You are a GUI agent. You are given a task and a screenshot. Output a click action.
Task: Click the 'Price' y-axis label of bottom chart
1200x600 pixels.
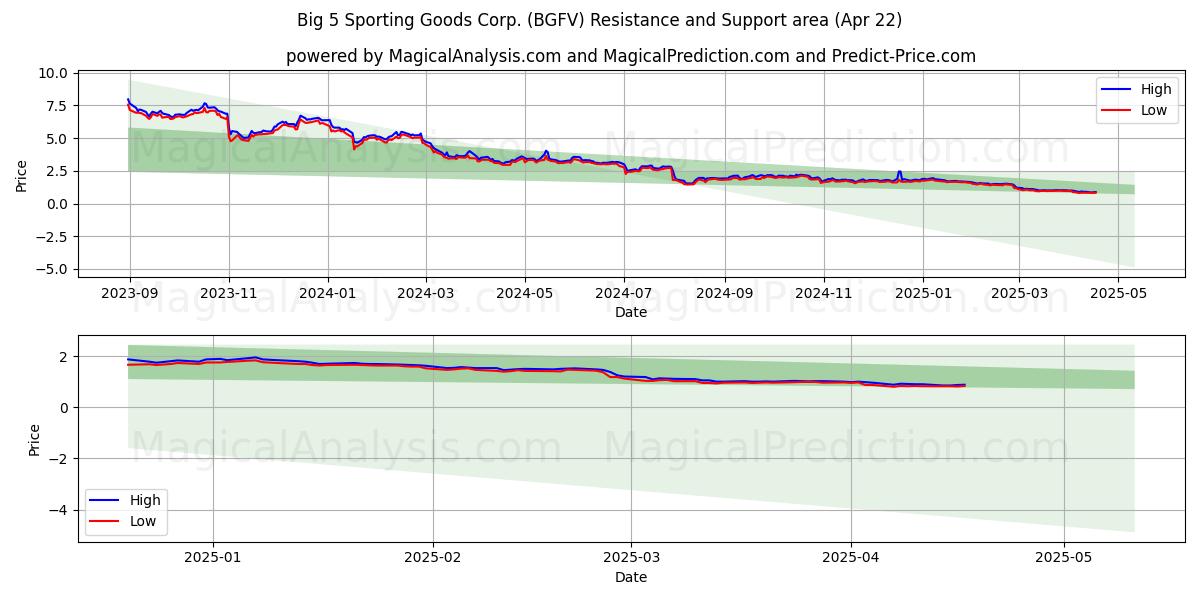34,439
